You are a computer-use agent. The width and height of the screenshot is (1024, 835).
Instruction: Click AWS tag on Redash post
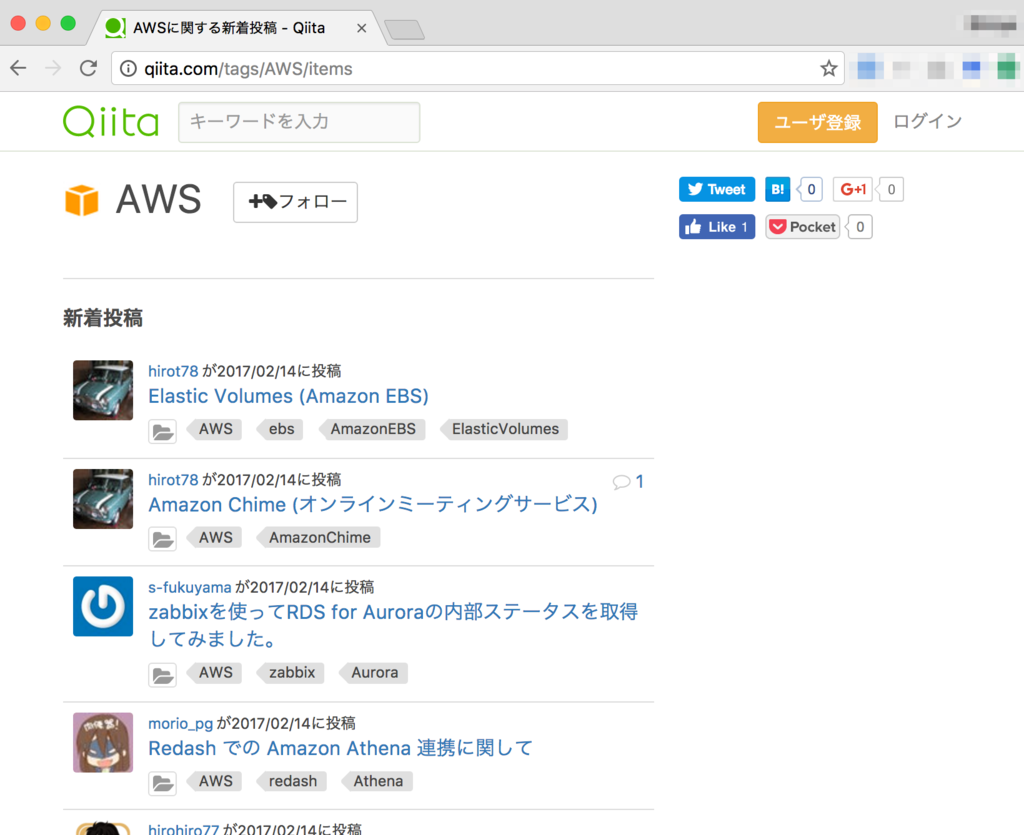215,781
